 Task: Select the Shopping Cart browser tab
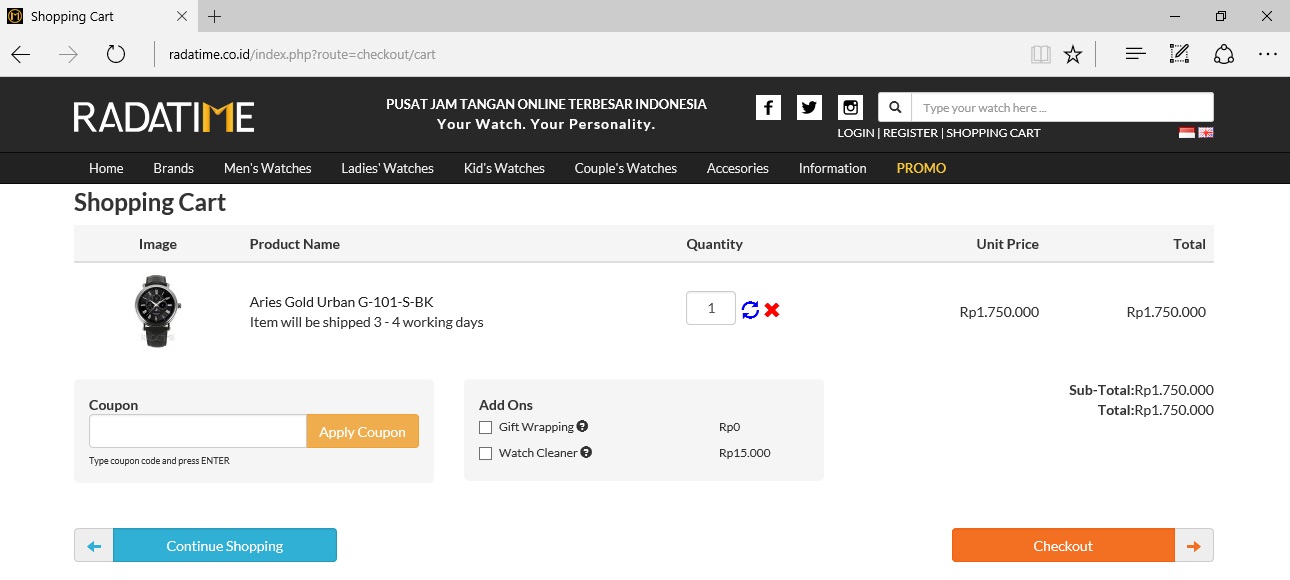pos(98,16)
